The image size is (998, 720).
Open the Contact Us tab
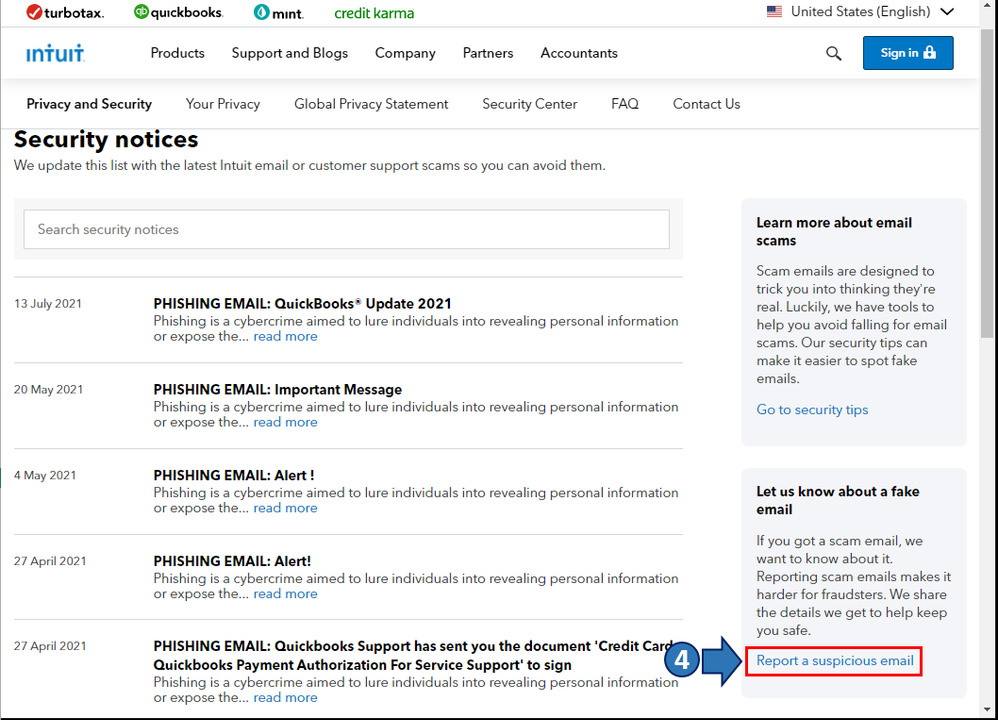[706, 104]
